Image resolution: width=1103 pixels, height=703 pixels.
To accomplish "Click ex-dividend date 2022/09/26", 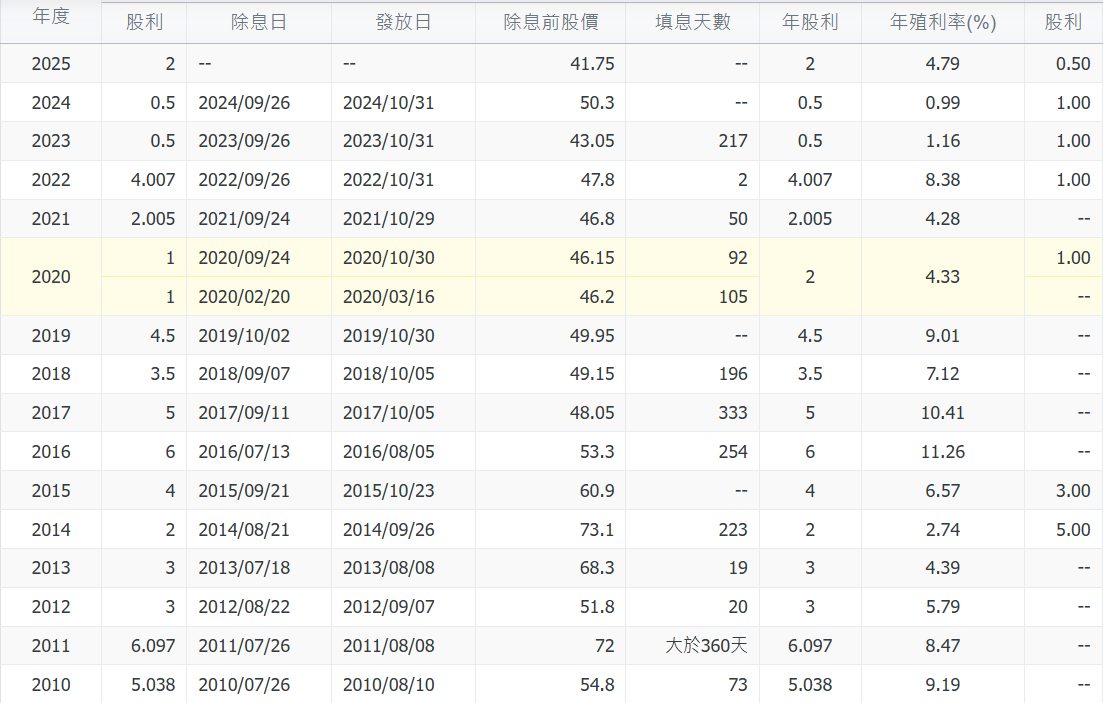I will tap(244, 180).
